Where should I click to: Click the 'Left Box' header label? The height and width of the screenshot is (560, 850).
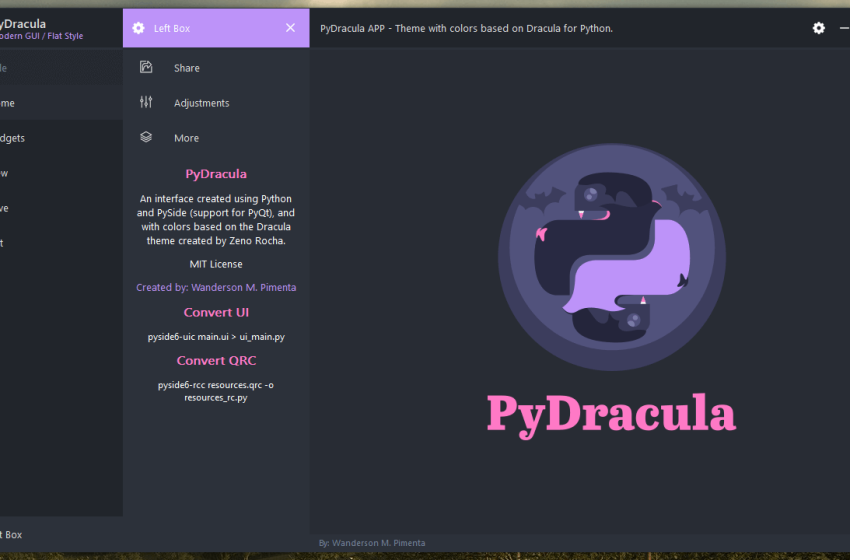click(x=172, y=28)
